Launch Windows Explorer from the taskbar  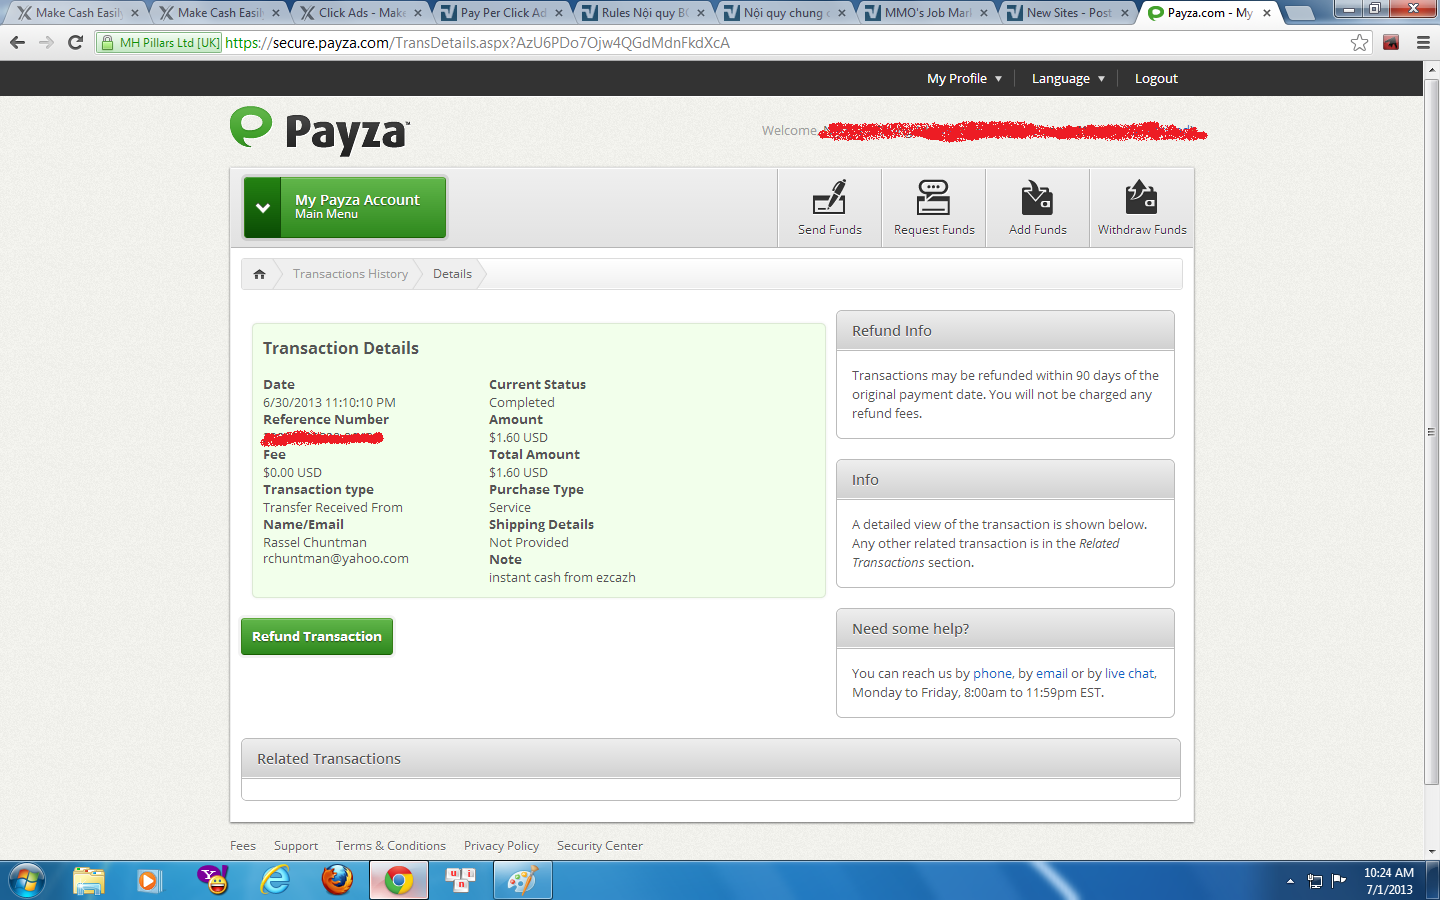pos(89,880)
